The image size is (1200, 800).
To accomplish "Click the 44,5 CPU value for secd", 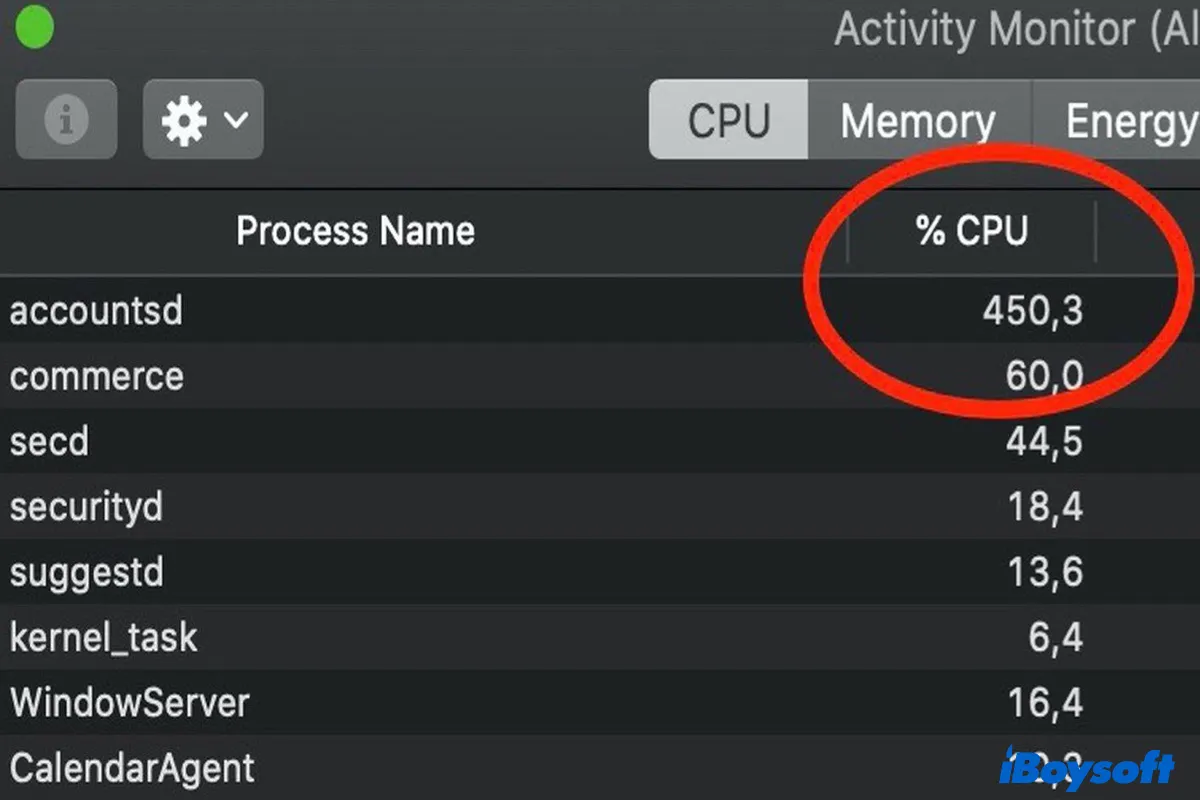I will (x=1044, y=441).
